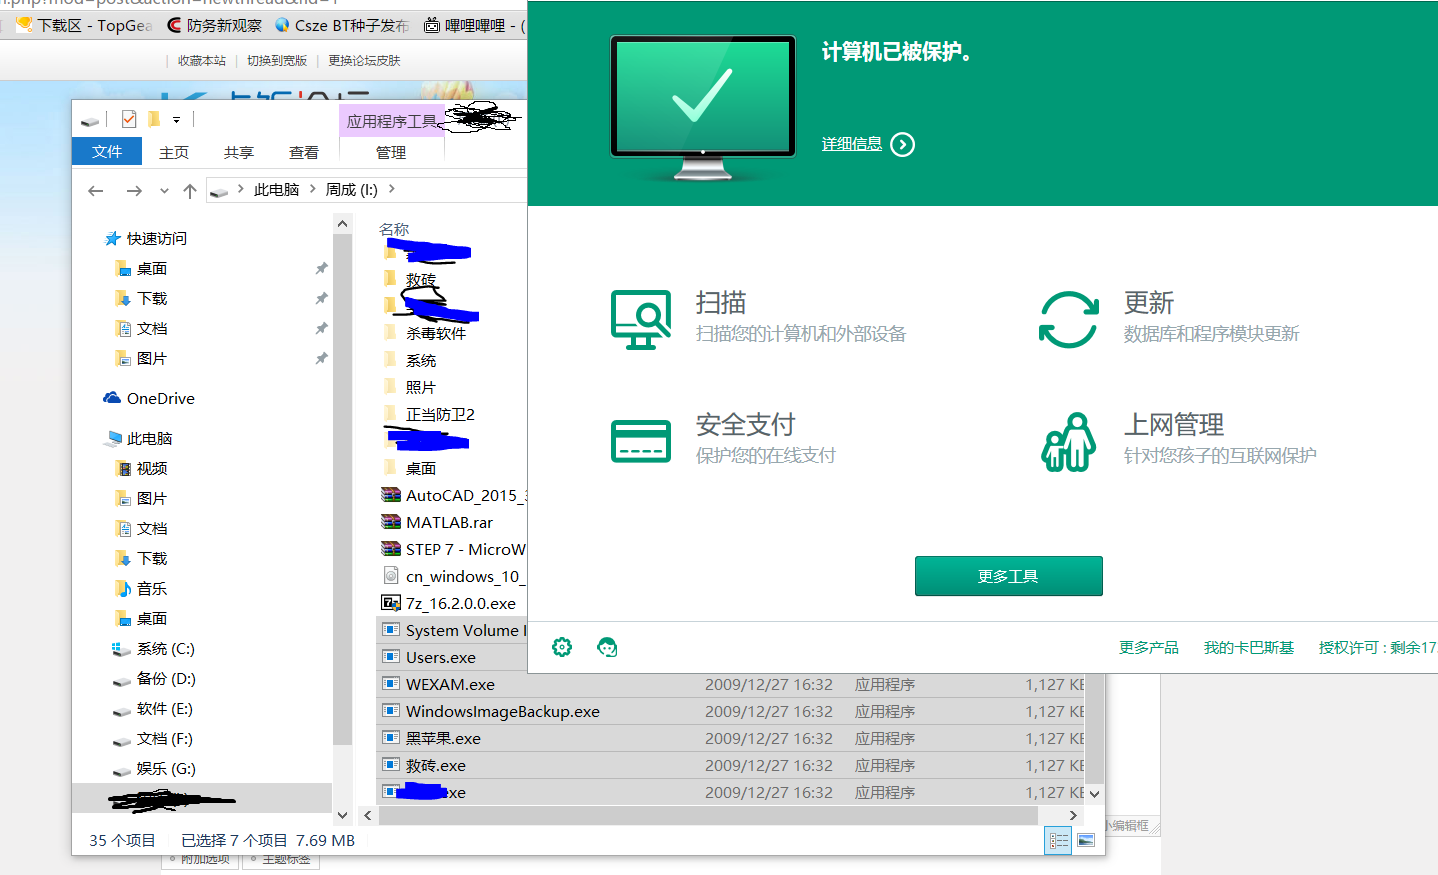Unpin 桌面 from quick access pin icon
The width and height of the screenshot is (1438, 875).
coord(321,268)
